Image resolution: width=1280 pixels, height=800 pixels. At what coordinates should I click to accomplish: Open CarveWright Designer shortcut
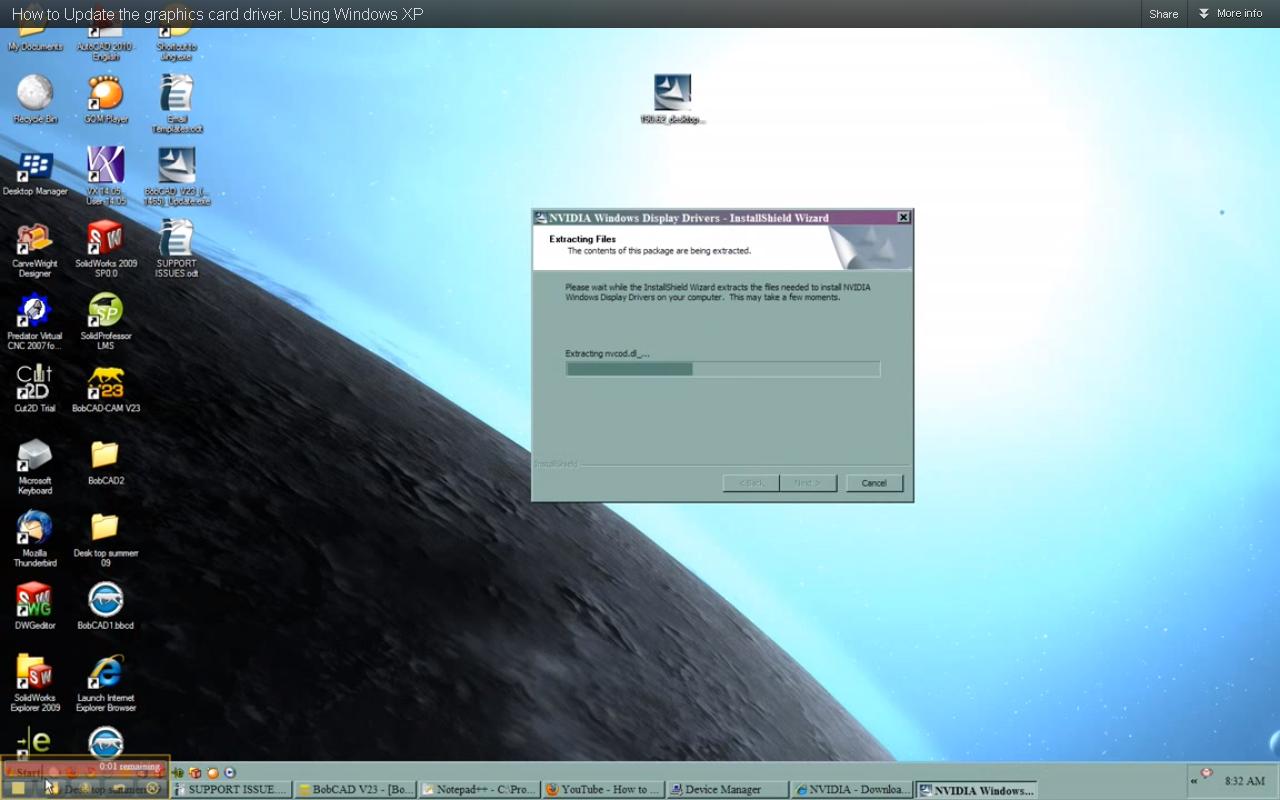(35, 249)
